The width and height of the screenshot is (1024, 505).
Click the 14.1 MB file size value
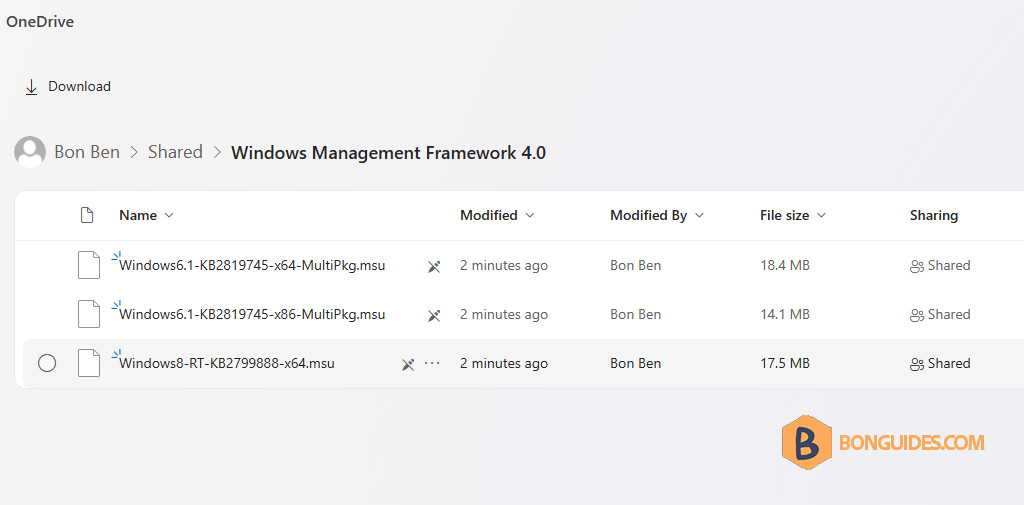coord(785,314)
